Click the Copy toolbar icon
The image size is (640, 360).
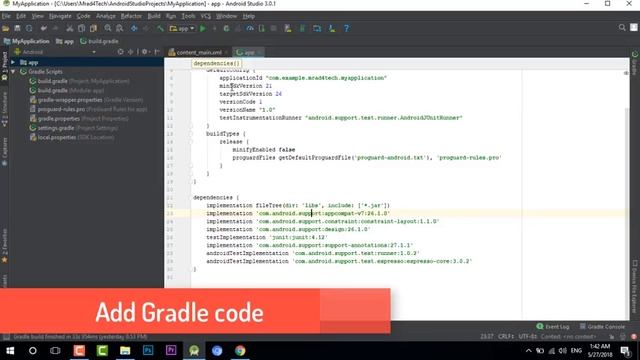(x=82, y=29)
